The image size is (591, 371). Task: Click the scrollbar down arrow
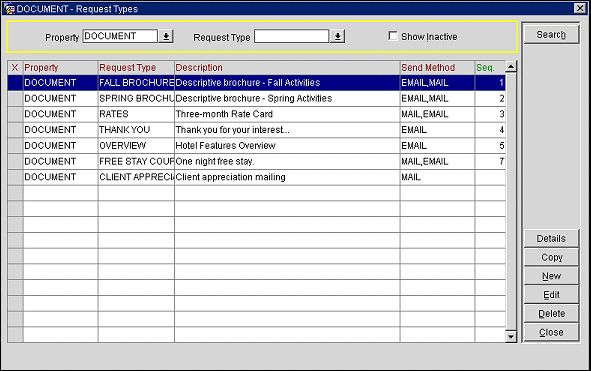pos(511,336)
